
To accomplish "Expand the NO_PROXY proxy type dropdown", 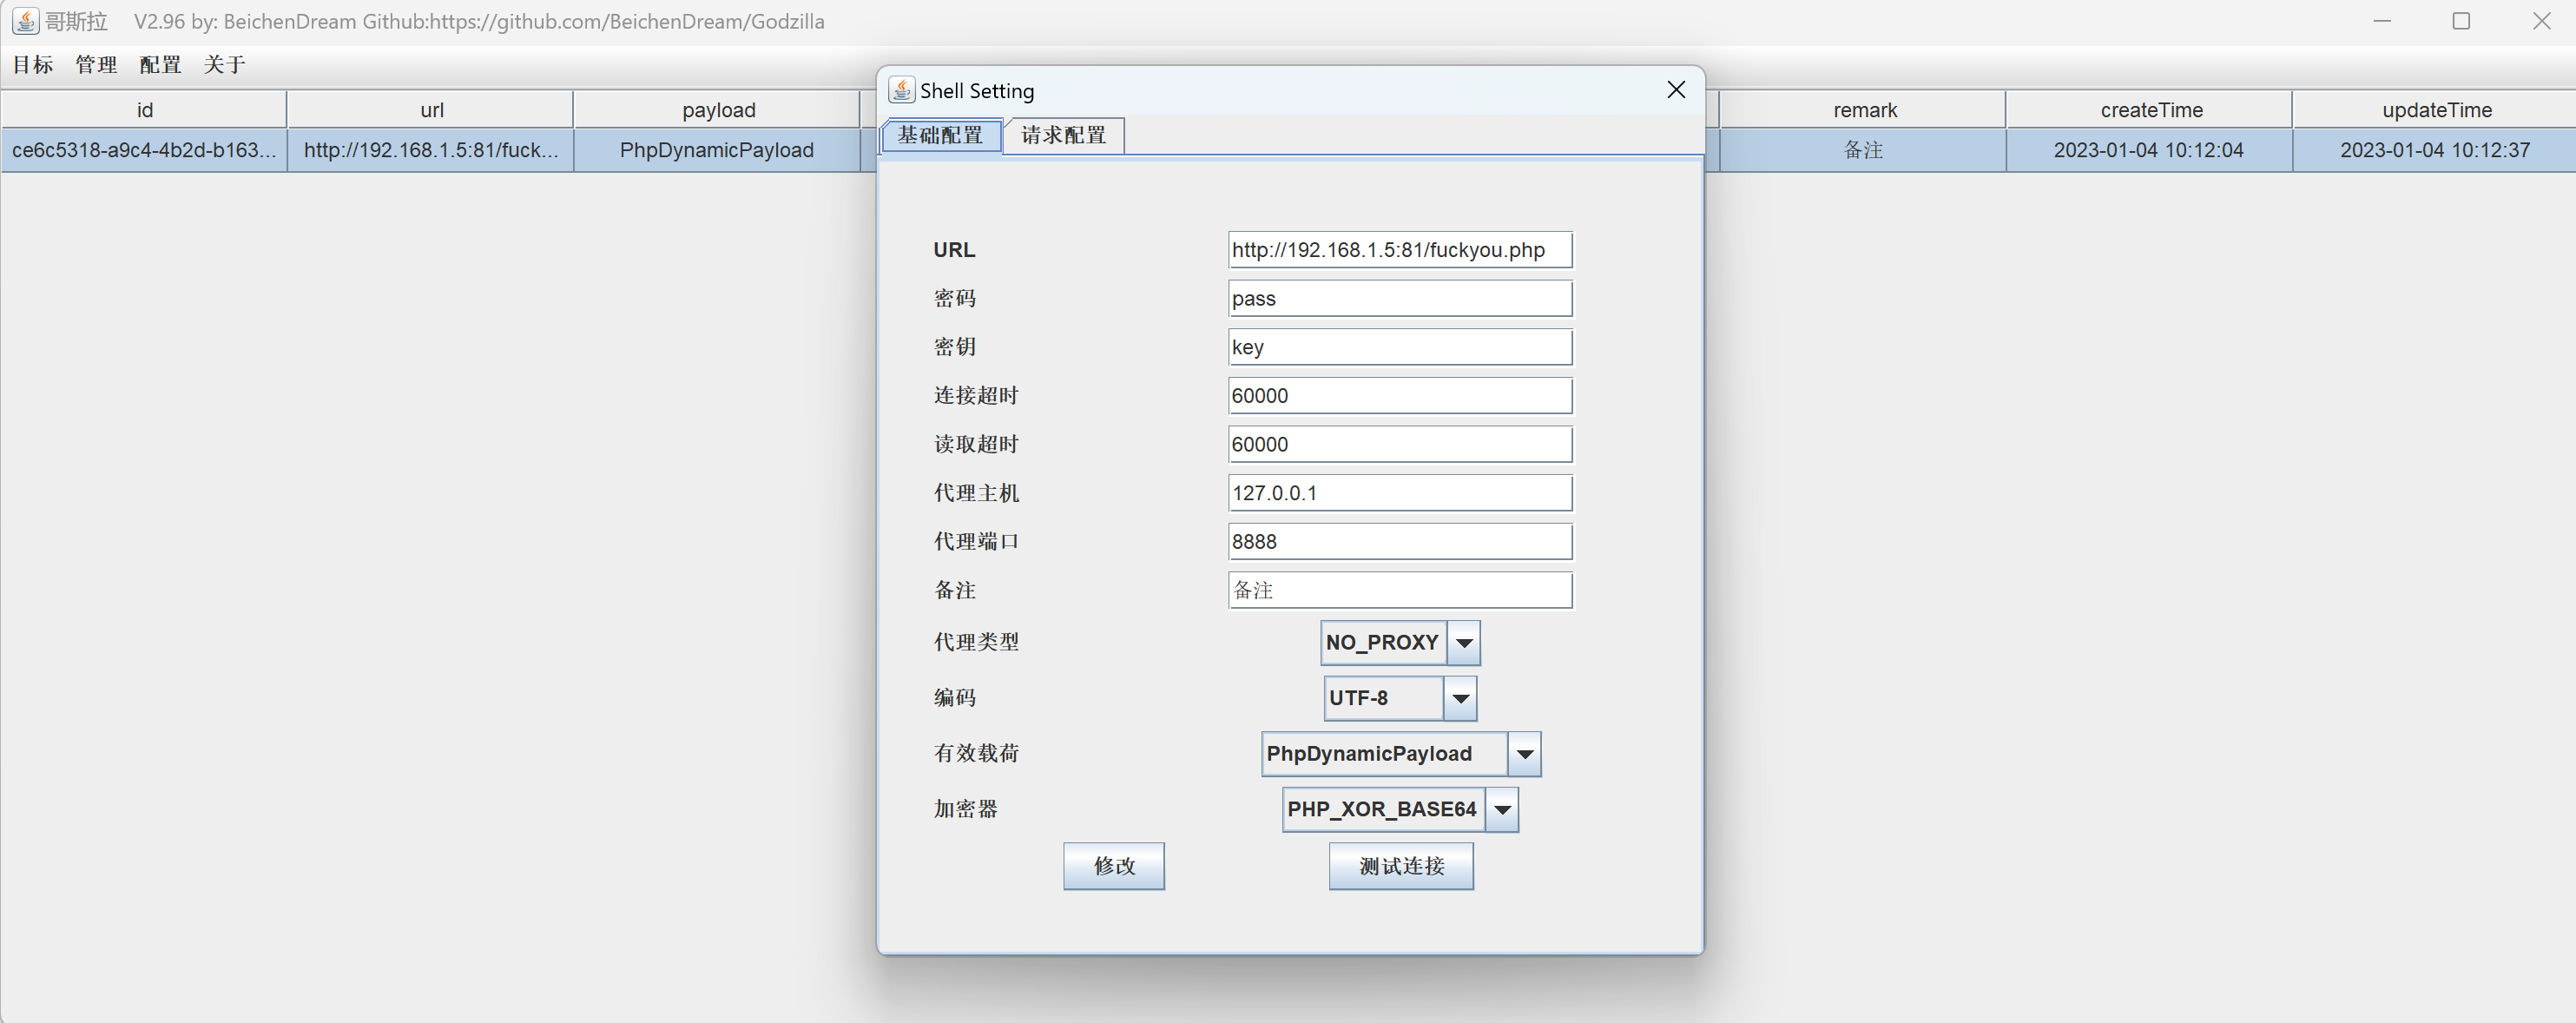I will point(1464,643).
